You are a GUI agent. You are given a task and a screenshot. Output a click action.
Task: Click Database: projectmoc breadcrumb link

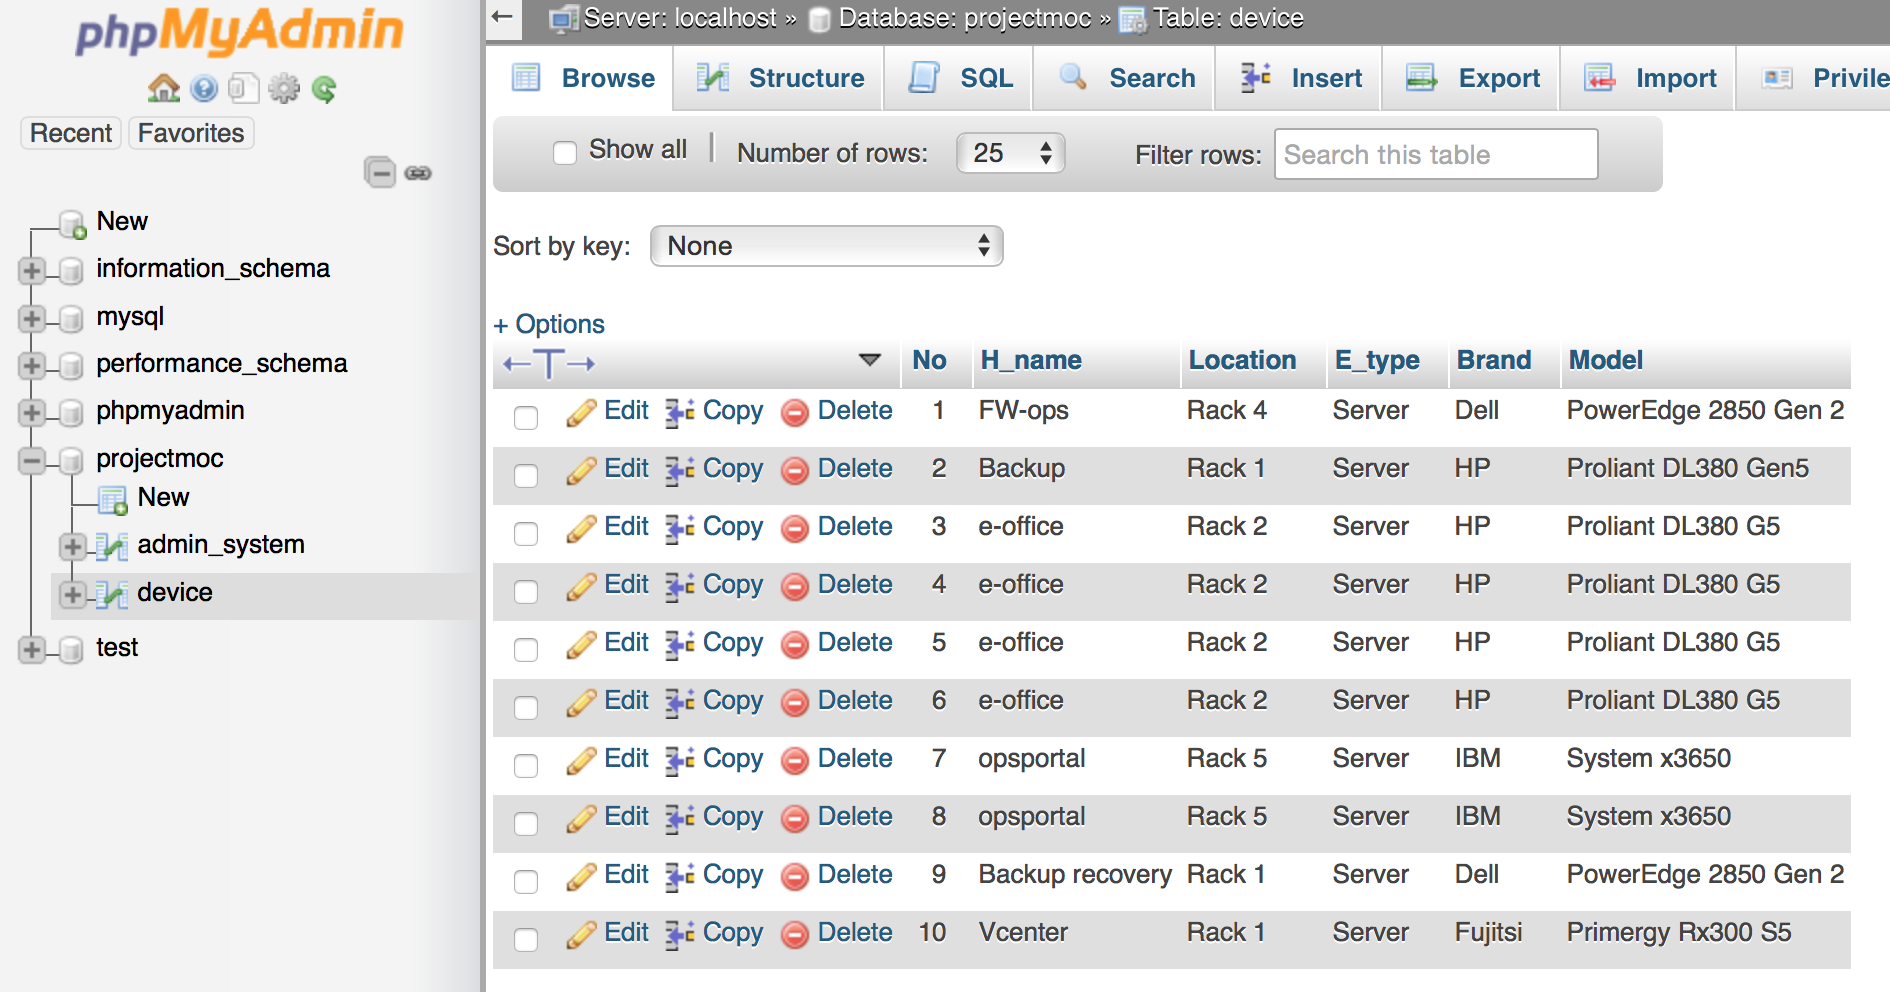(x=964, y=18)
